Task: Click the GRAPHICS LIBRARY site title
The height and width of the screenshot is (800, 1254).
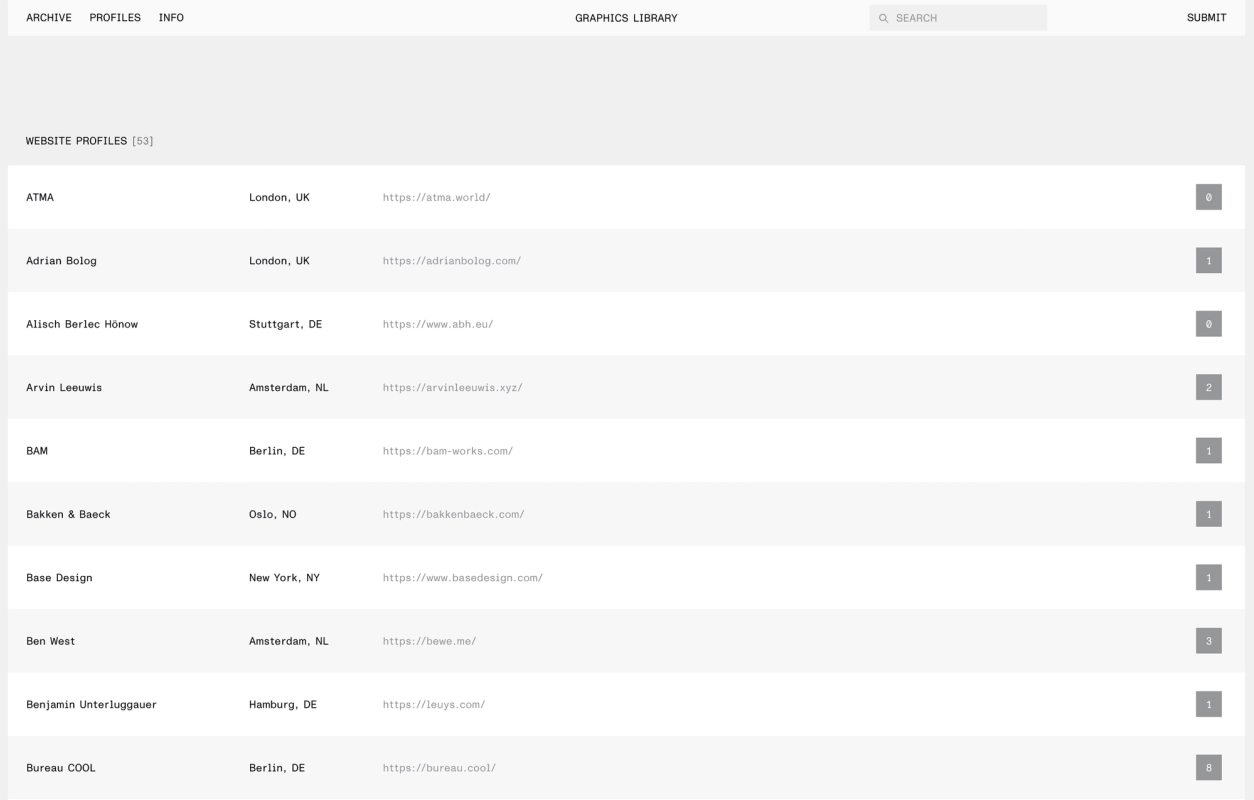Action: click(626, 18)
